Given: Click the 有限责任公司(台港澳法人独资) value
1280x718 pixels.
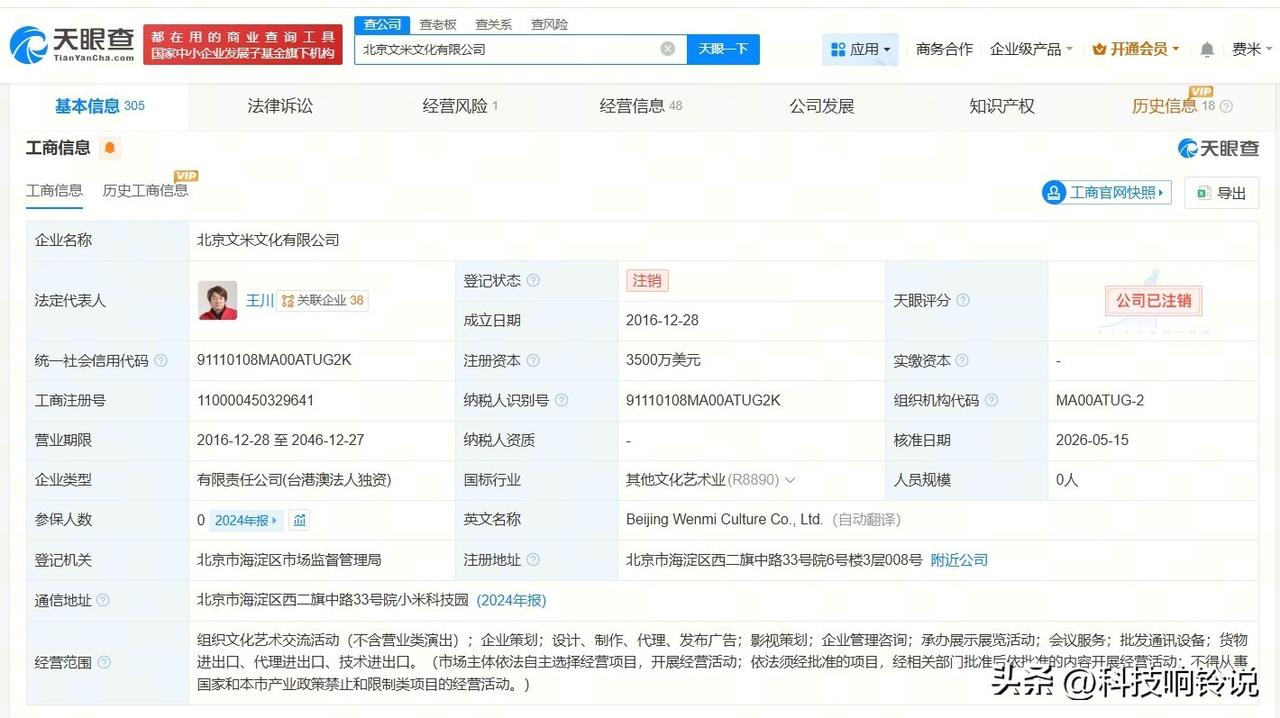Looking at the screenshot, I should coord(294,480).
